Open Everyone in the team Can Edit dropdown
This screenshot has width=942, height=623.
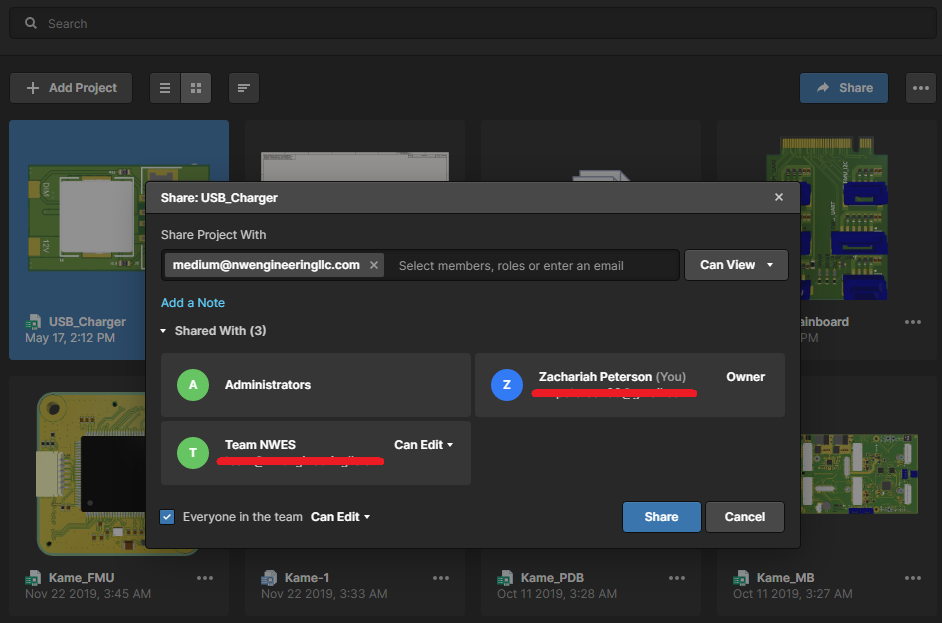point(341,517)
